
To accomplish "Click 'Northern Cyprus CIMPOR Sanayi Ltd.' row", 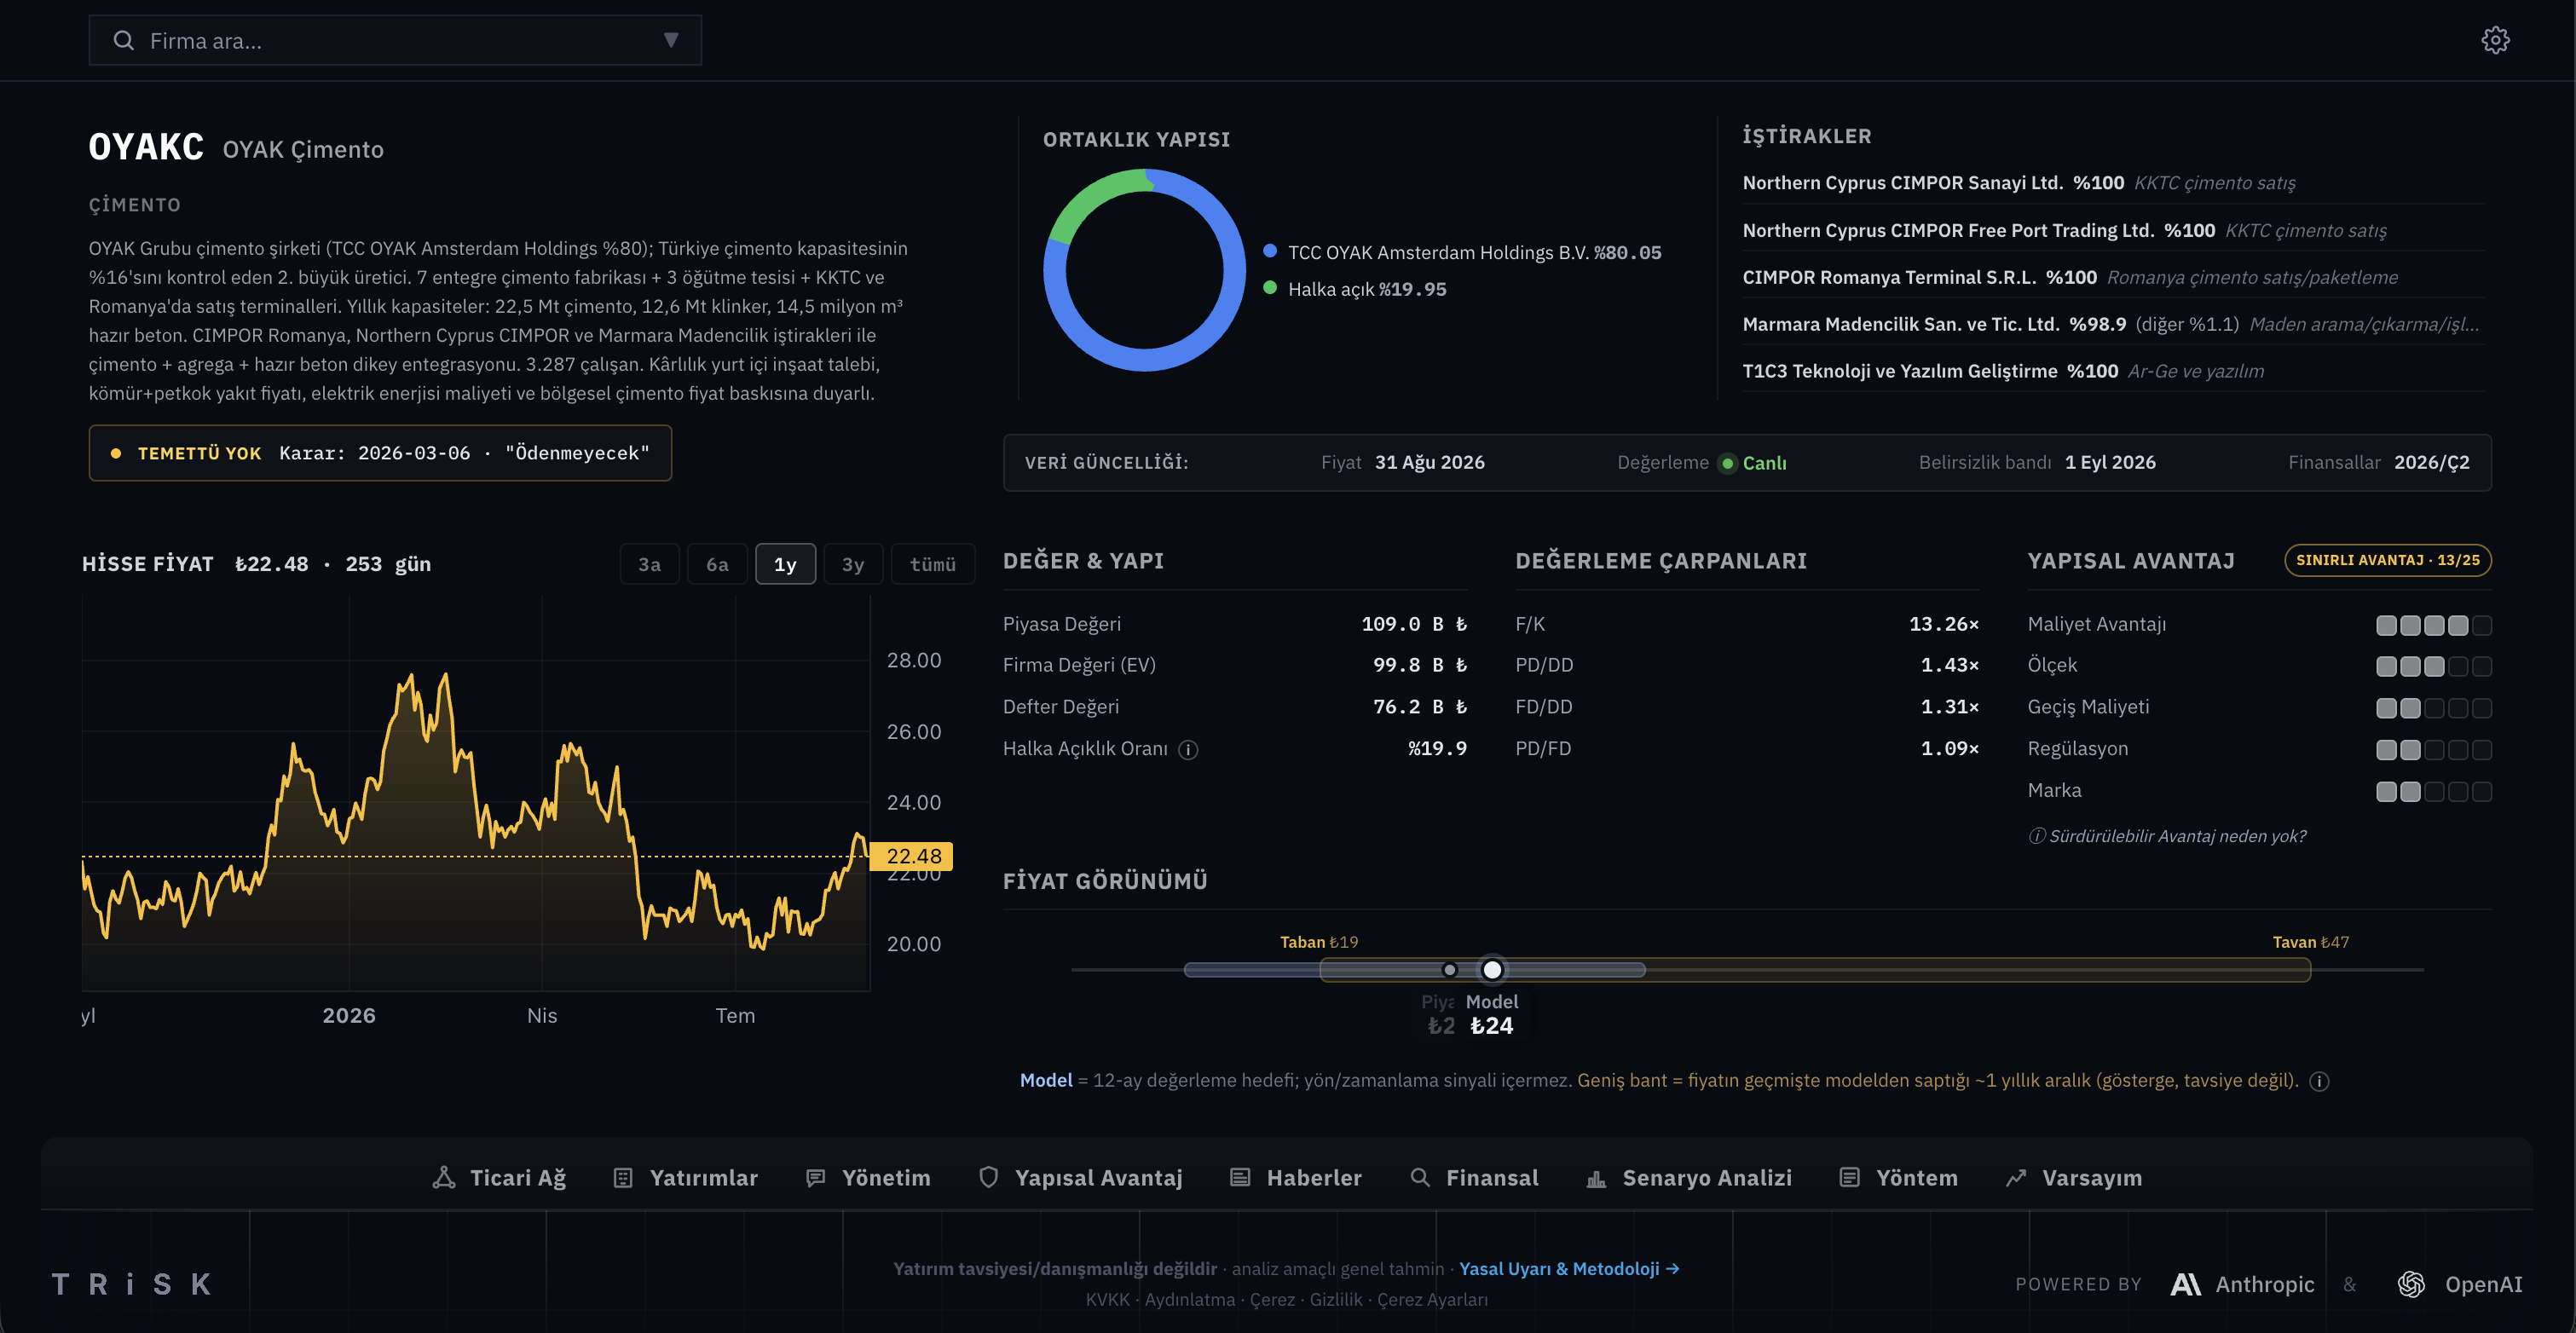I will (x=2113, y=183).
